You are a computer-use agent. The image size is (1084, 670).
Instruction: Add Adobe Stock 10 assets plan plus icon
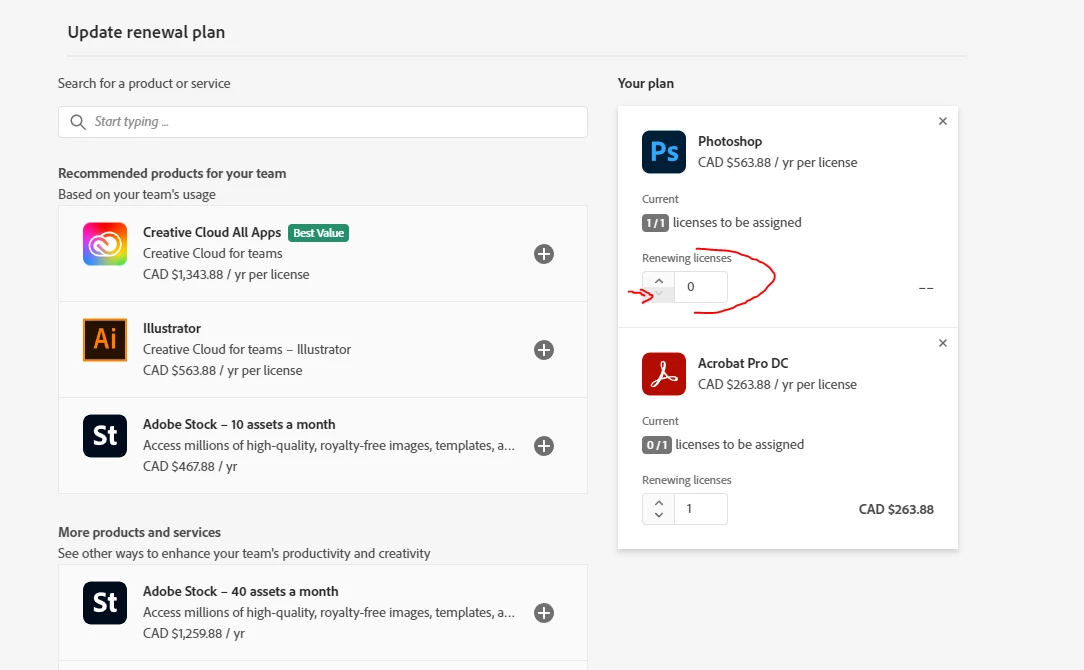[544, 446]
